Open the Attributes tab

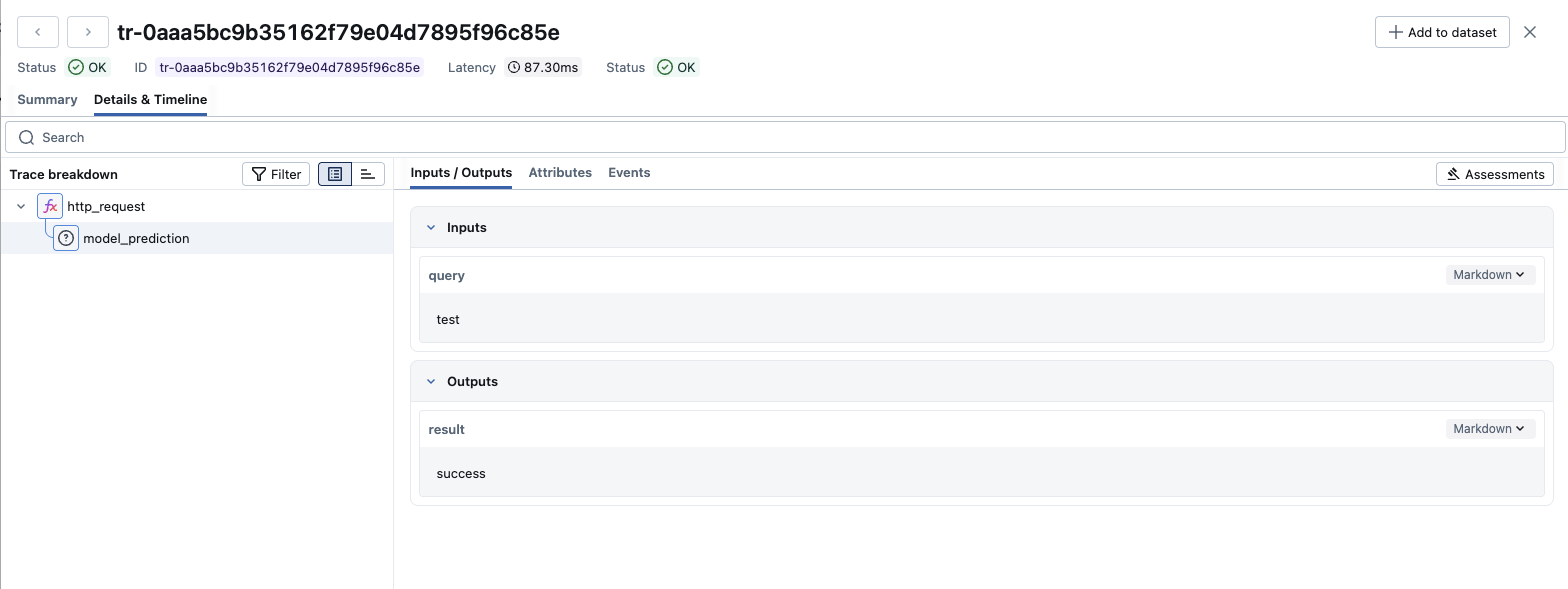pos(560,173)
